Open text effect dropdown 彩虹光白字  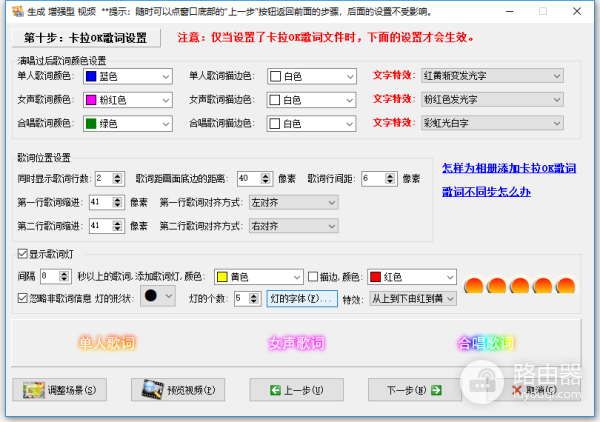pyautogui.click(x=492, y=123)
